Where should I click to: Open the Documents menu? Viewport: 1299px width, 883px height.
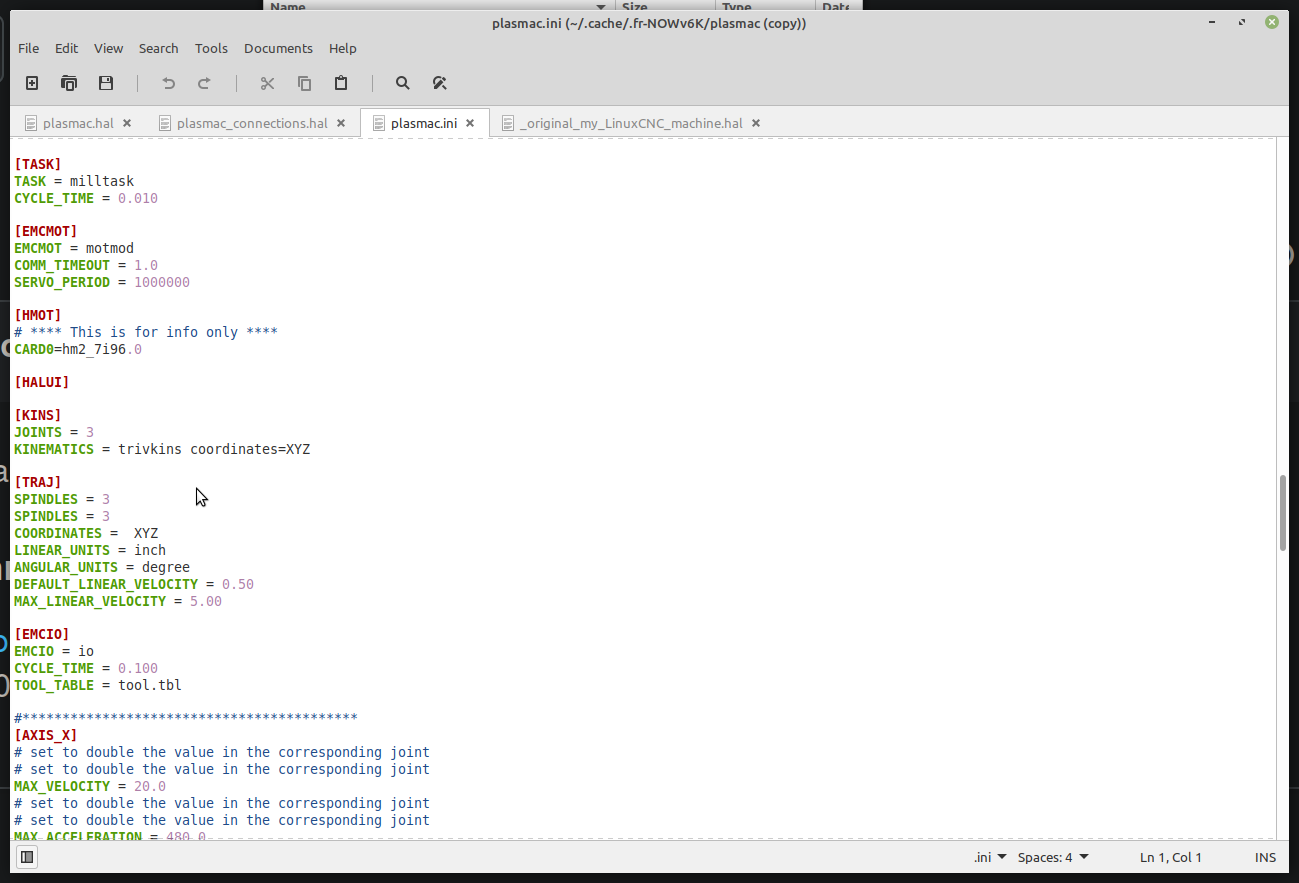(x=278, y=48)
